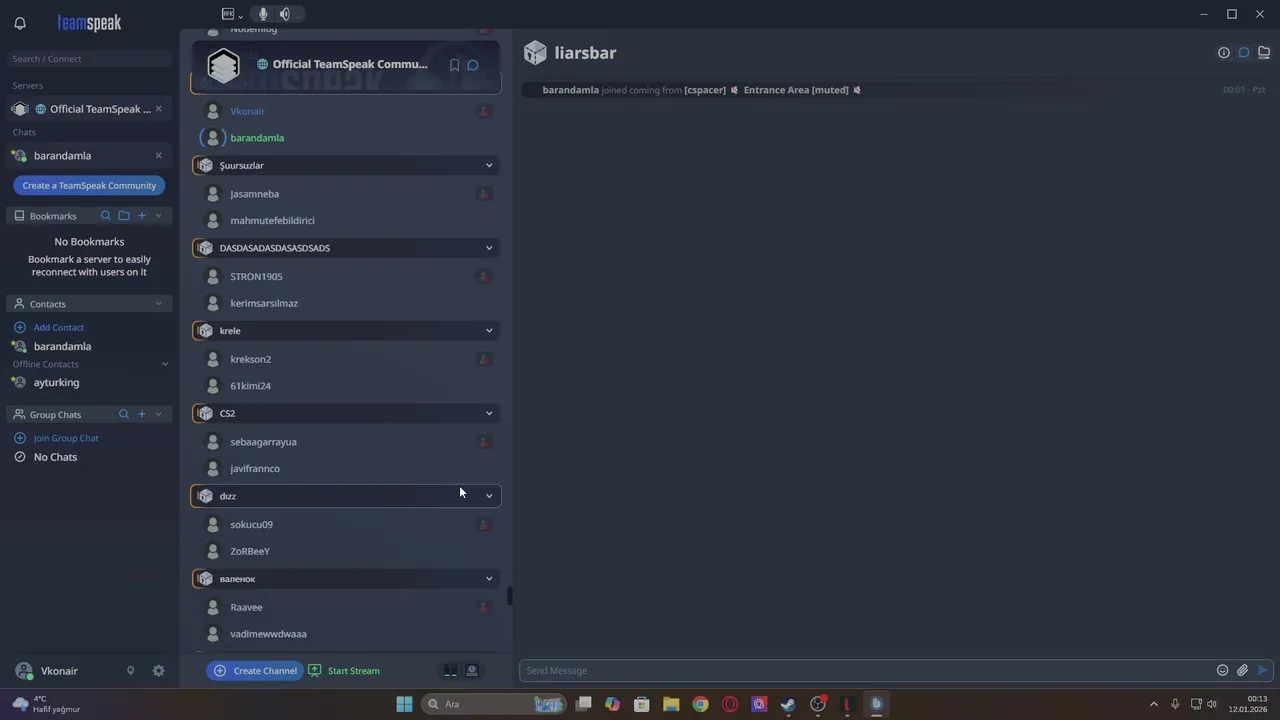The width and height of the screenshot is (1280, 720).
Task: Close the barandamla chat
Action: pos(158,155)
